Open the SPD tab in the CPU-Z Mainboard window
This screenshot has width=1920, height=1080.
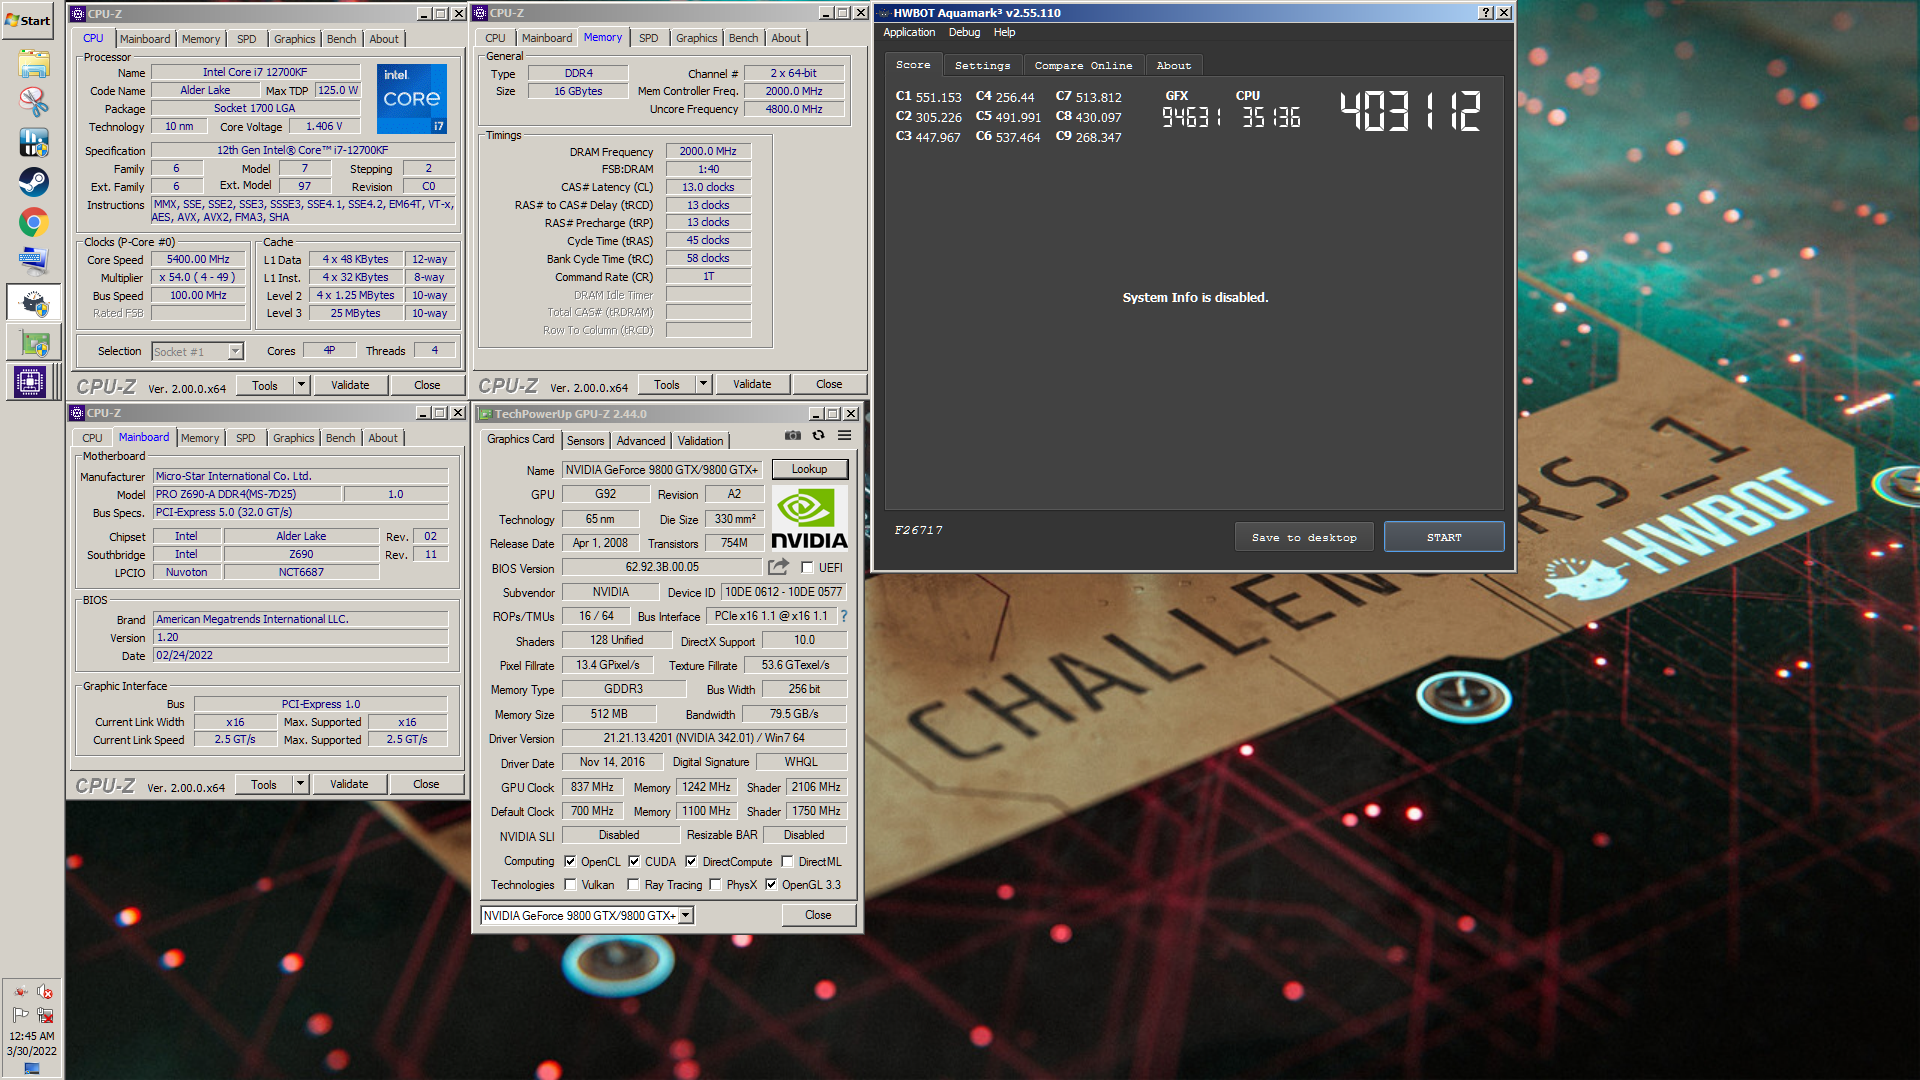tap(245, 438)
